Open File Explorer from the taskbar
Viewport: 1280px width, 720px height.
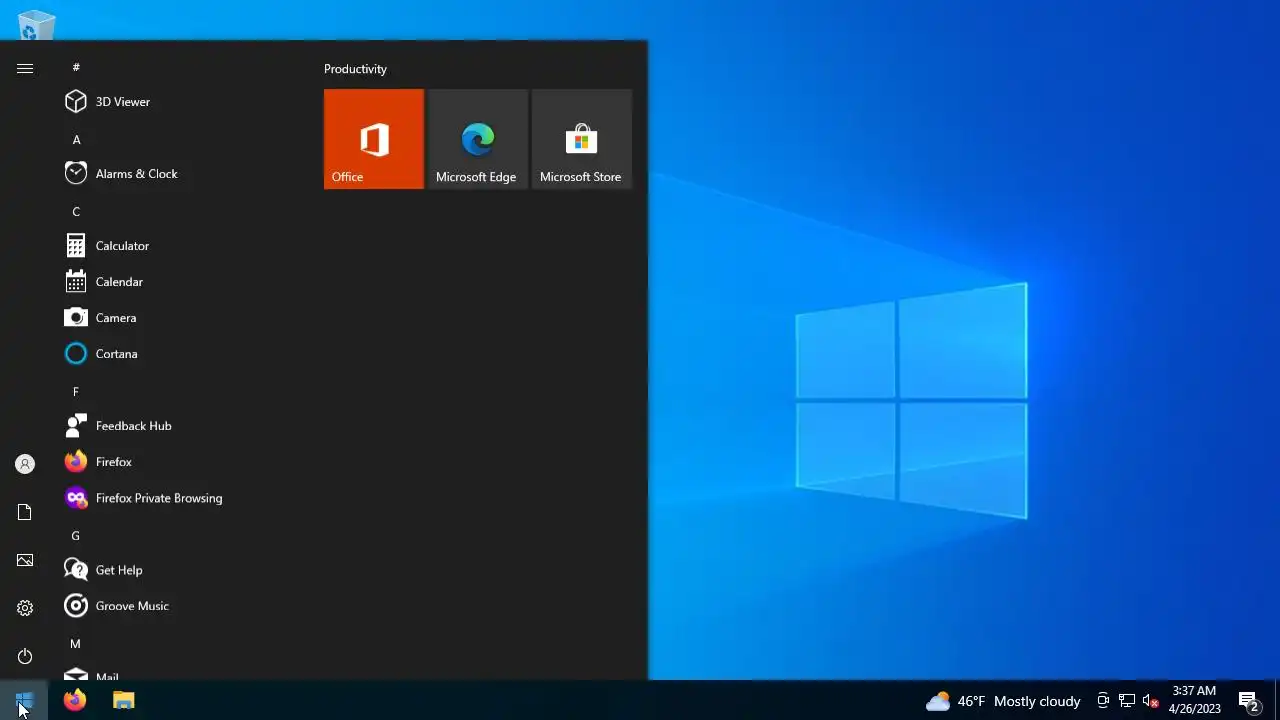pos(123,700)
